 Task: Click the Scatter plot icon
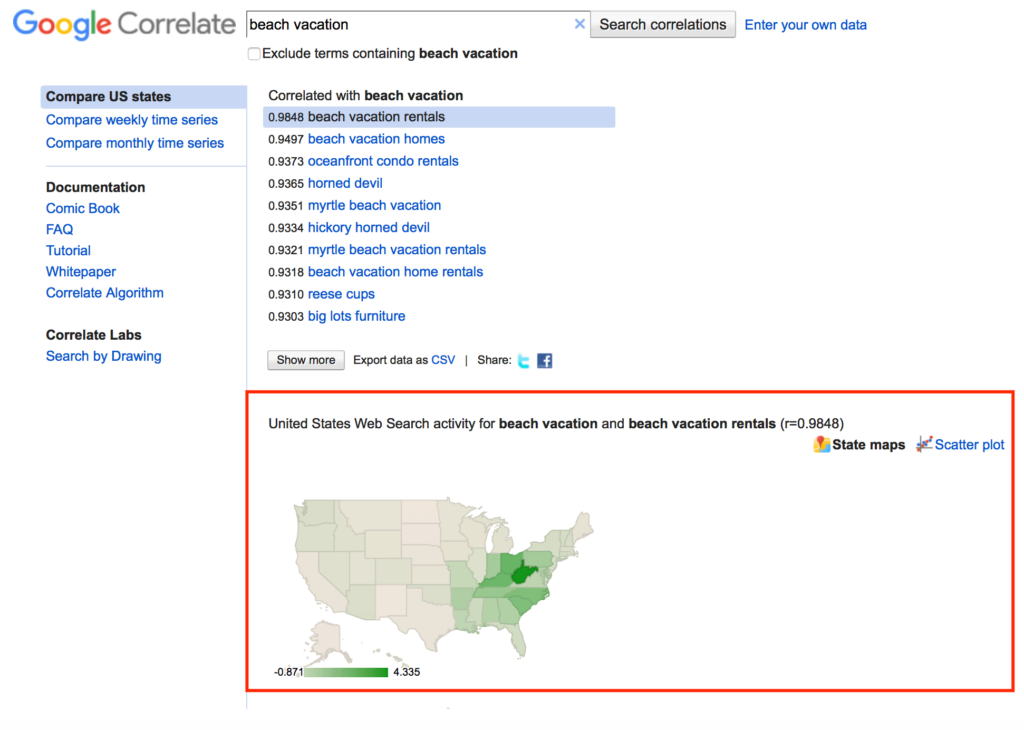point(925,444)
